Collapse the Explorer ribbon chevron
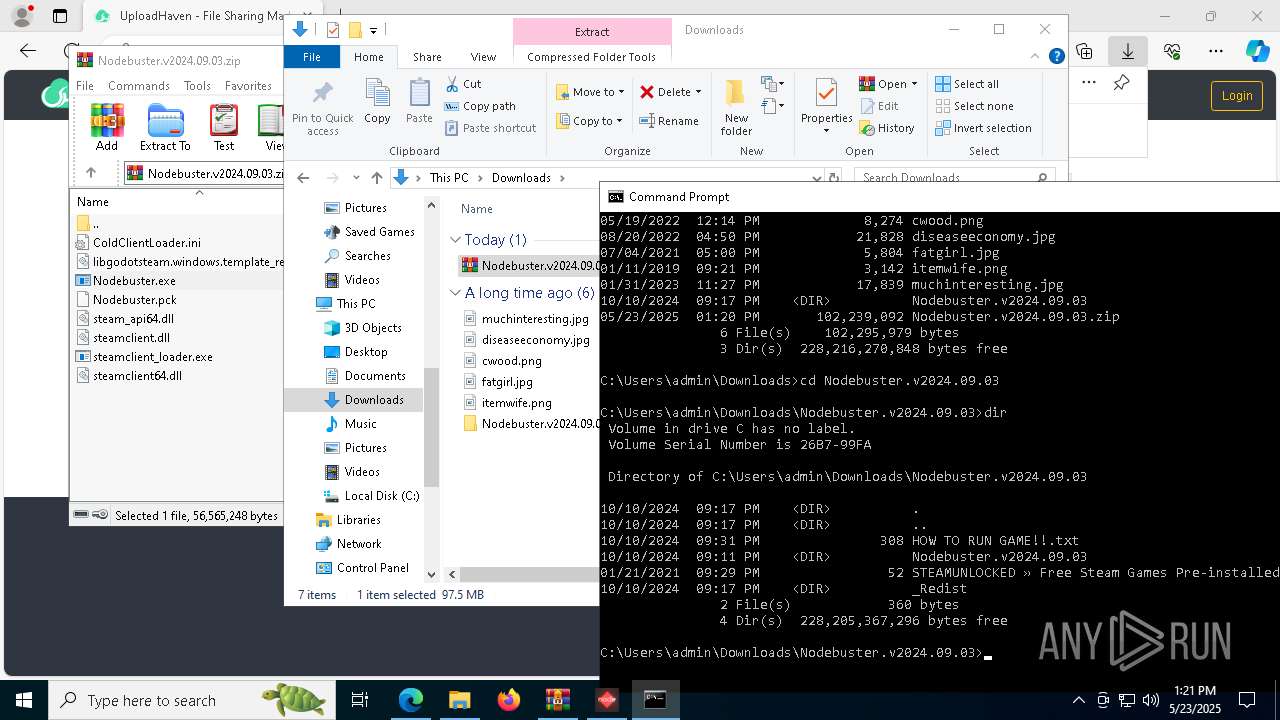The height and width of the screenshot is (720, 1280). pyautogui.click(x=1036, y=57)
